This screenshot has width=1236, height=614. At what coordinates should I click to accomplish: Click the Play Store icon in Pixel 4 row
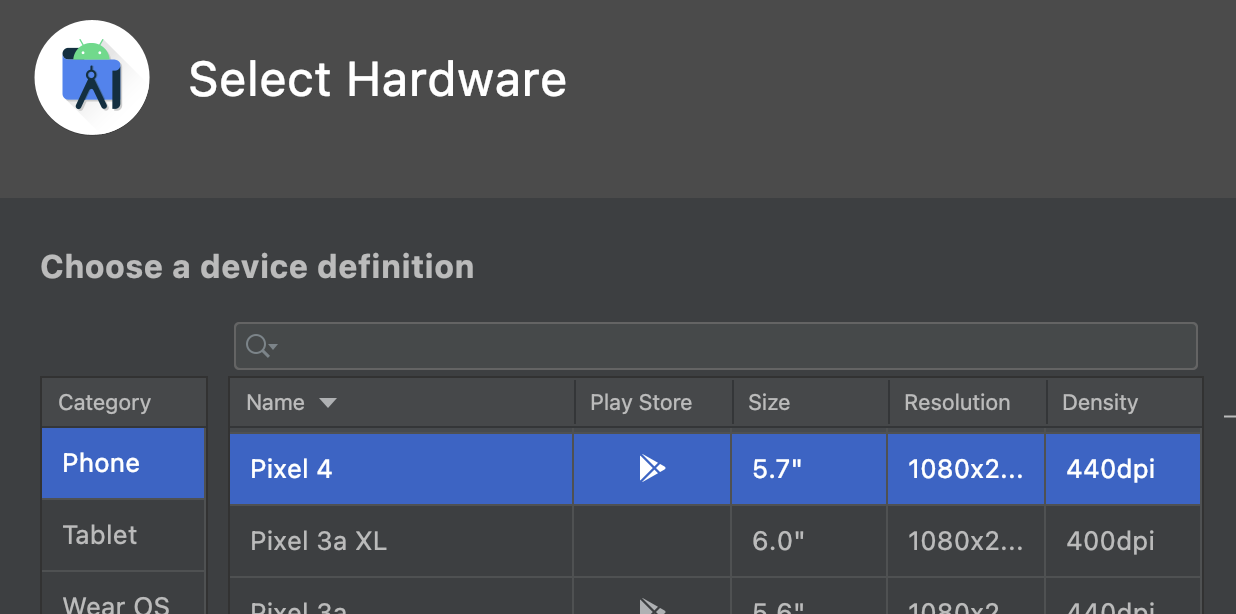coord(651,468)
